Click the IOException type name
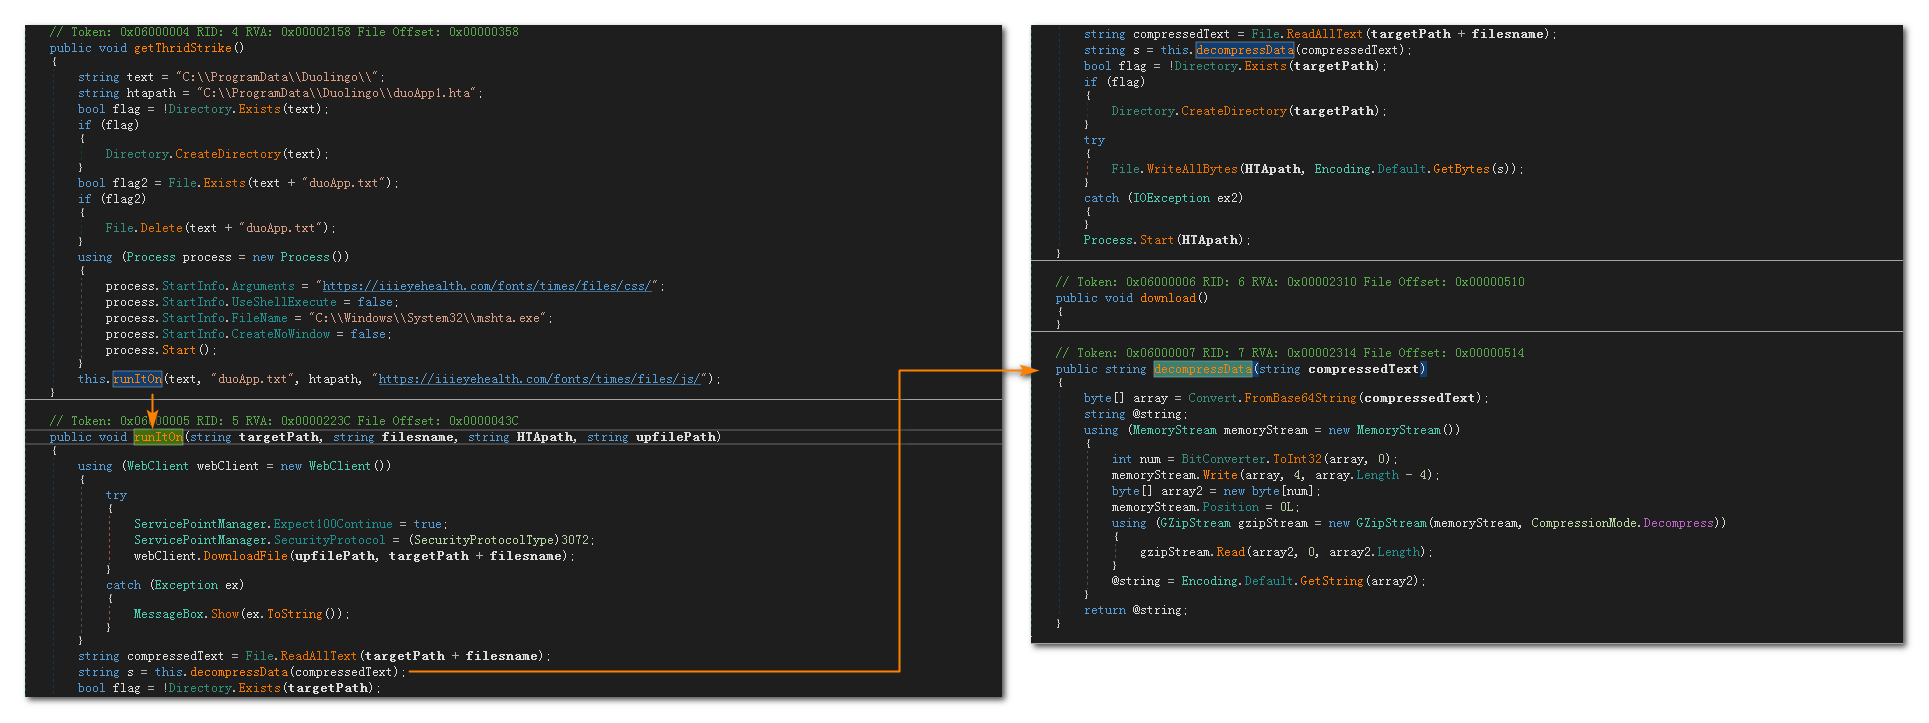The height and width of the screenshot is (723, 1929). (x=1171, y=198)
